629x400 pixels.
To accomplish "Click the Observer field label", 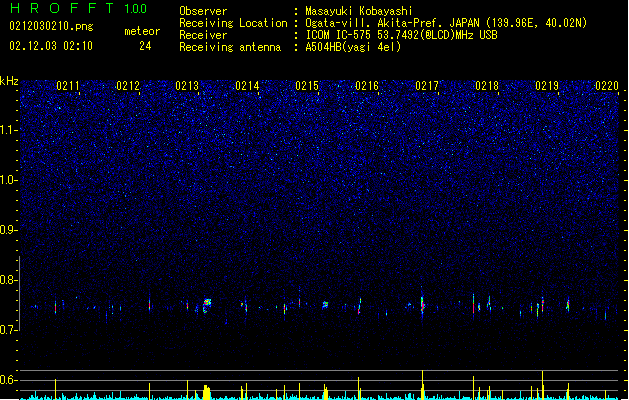I will click(x=203, y=11).
